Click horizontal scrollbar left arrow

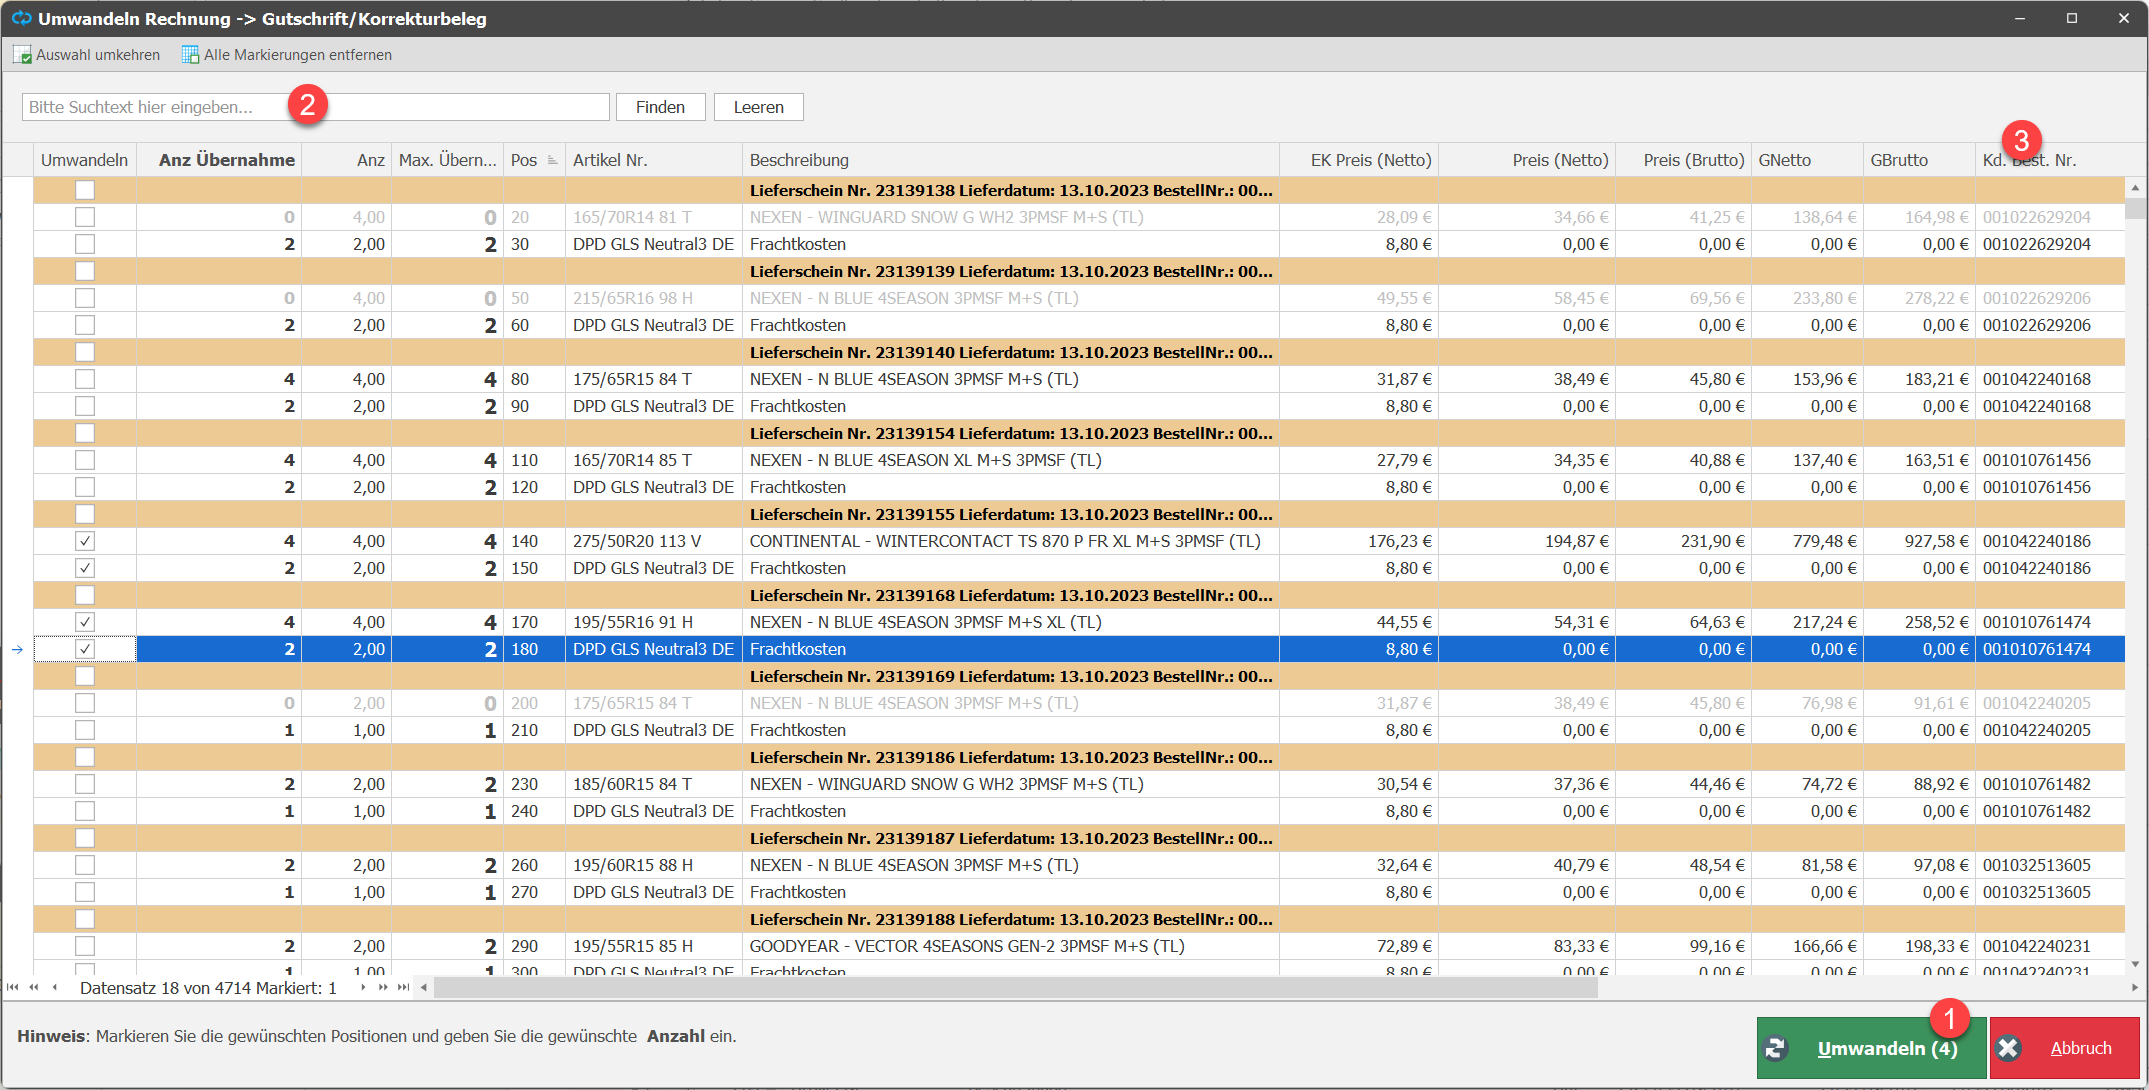[424, 988]
